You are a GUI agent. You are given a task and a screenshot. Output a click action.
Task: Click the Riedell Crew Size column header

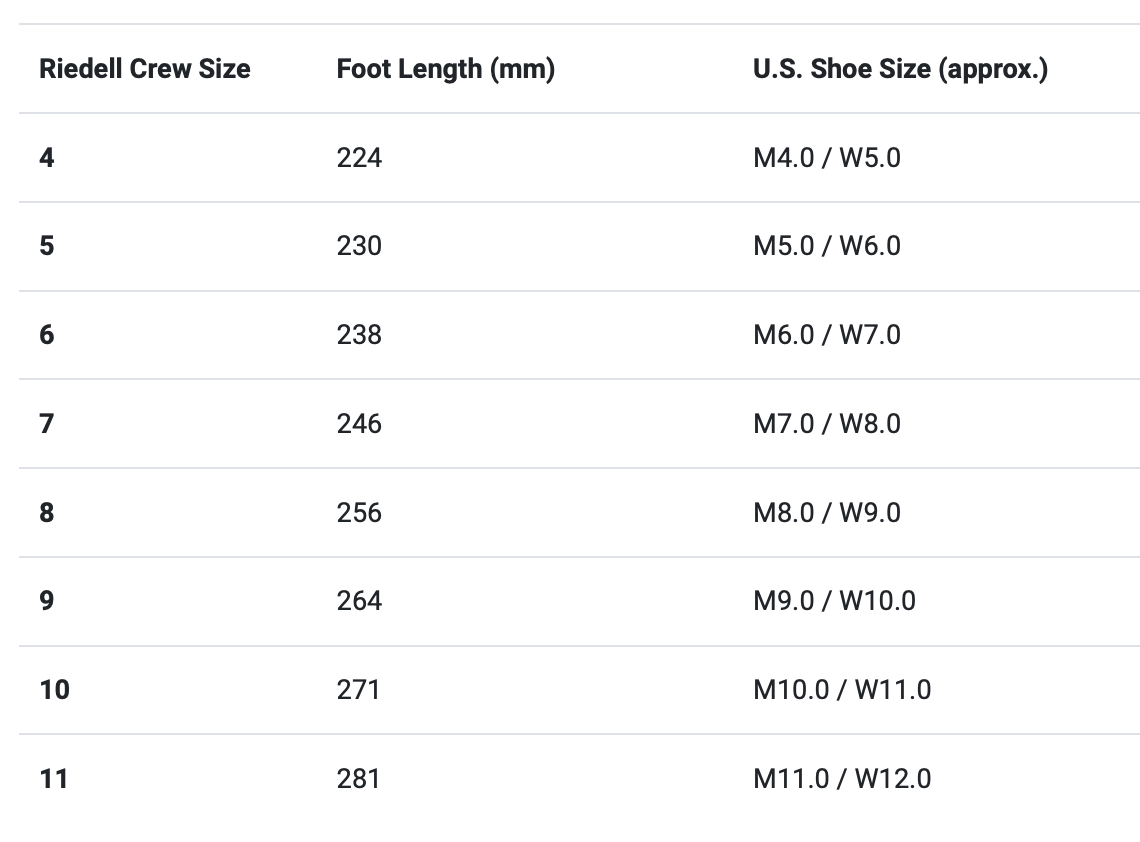(x=144, y=69)
